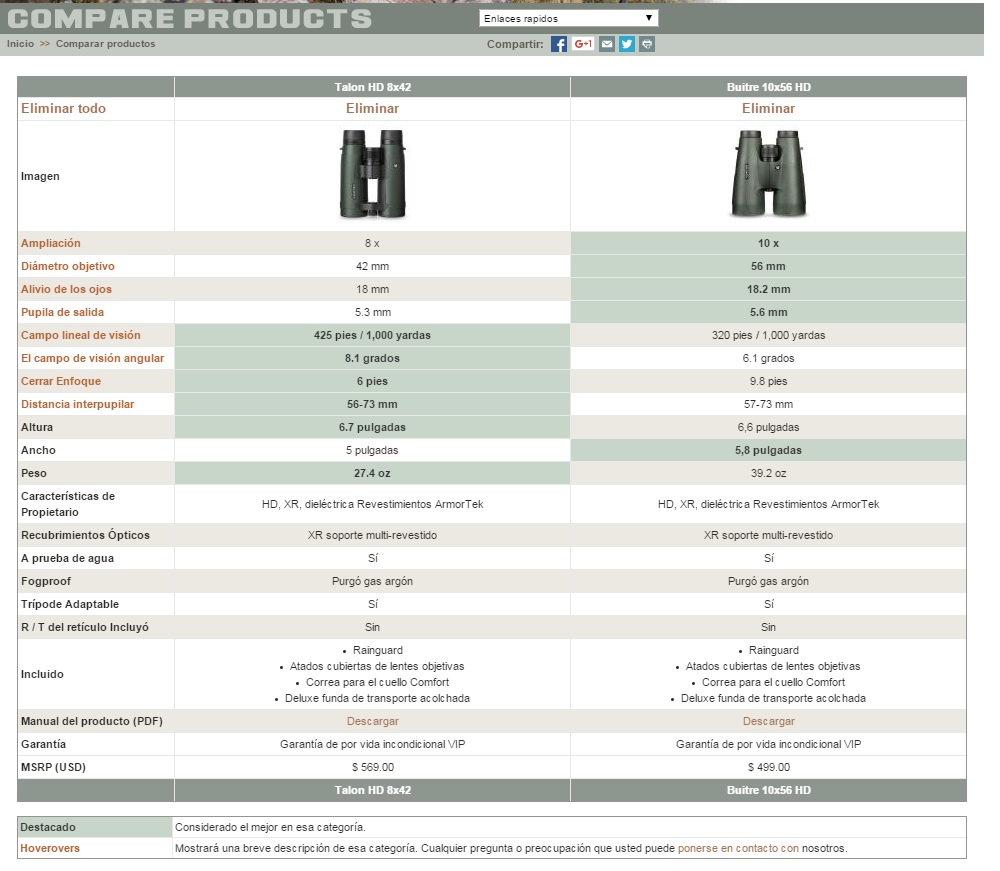
Task: Click the Hoverovers label in legend
Action: tap(50, 848)
